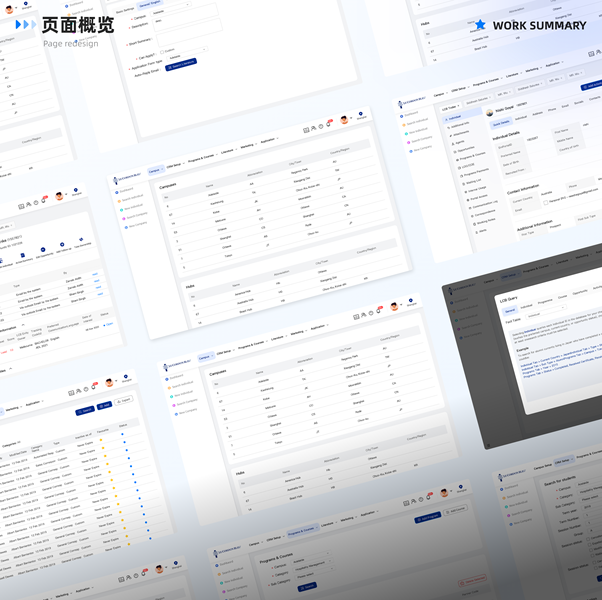Click the blue star beside WORK SUMMARY
Viewport: 602px width, 600px height.
point(480,25)
